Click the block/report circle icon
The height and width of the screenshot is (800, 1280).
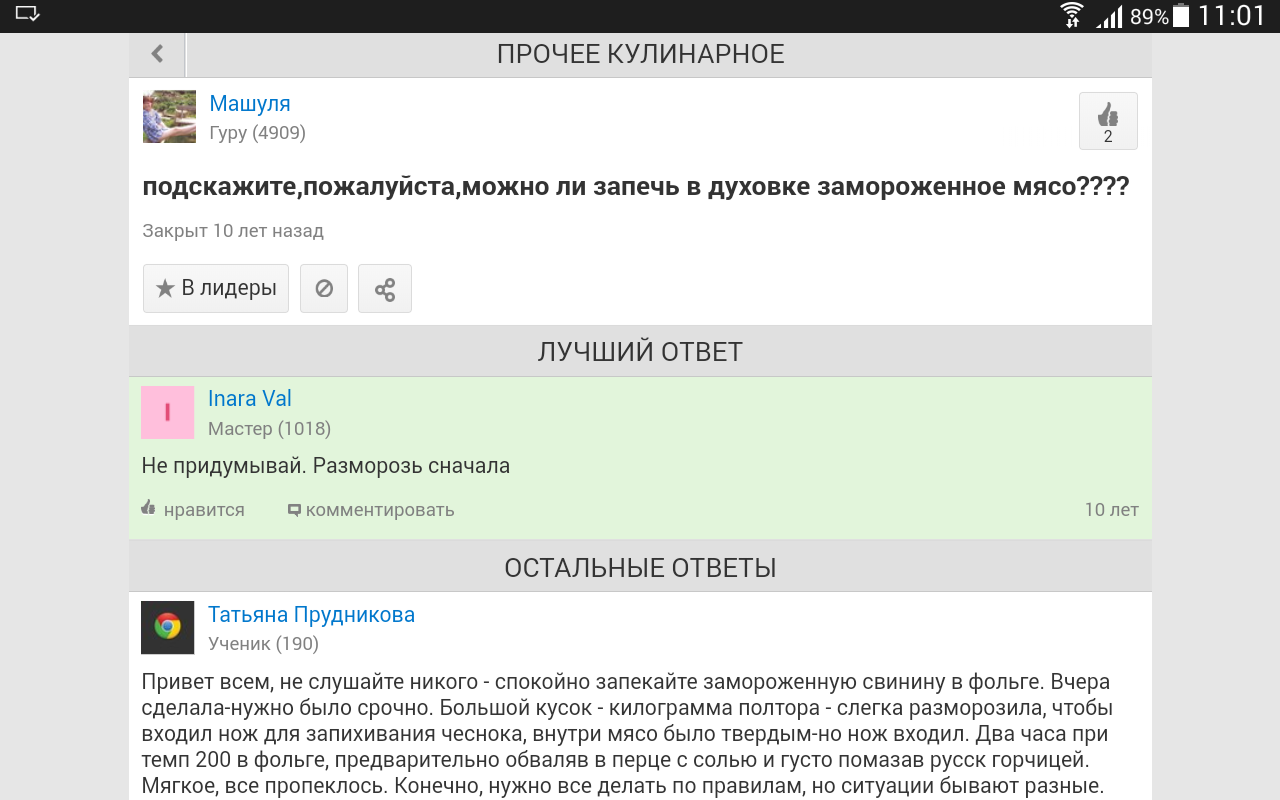[324, 289]
